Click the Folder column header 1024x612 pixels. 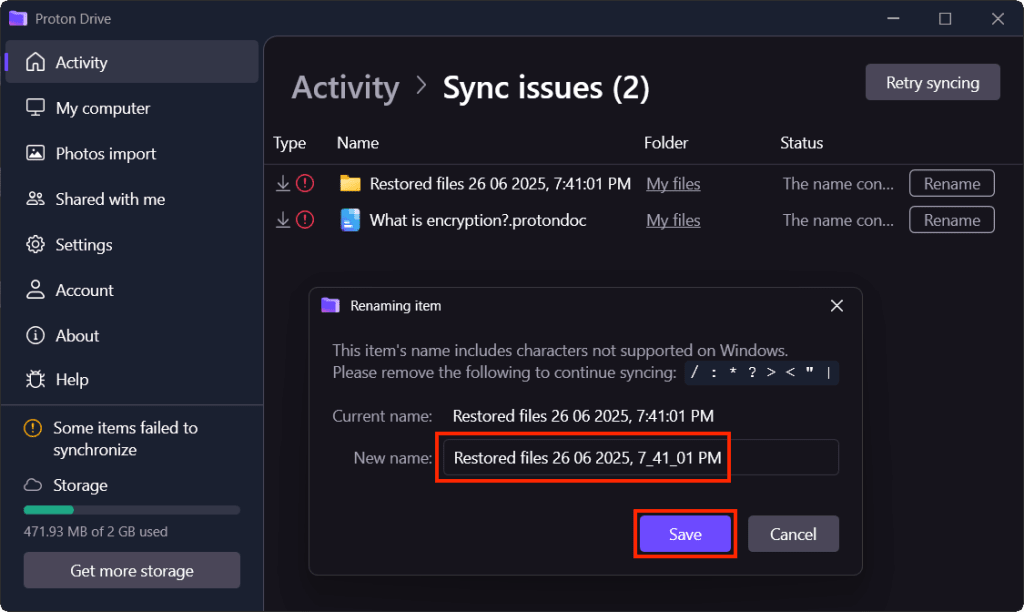(665, 142)
